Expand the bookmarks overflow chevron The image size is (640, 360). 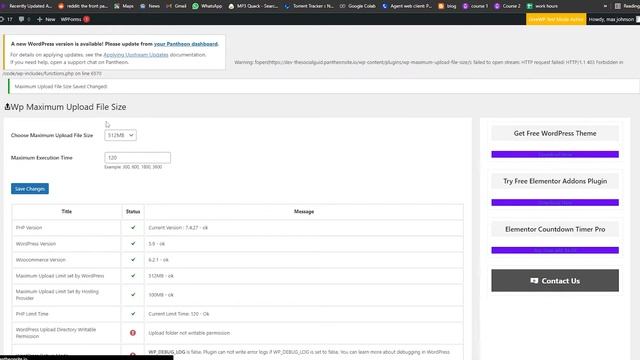pyautogui.click(x=605, y=6)
